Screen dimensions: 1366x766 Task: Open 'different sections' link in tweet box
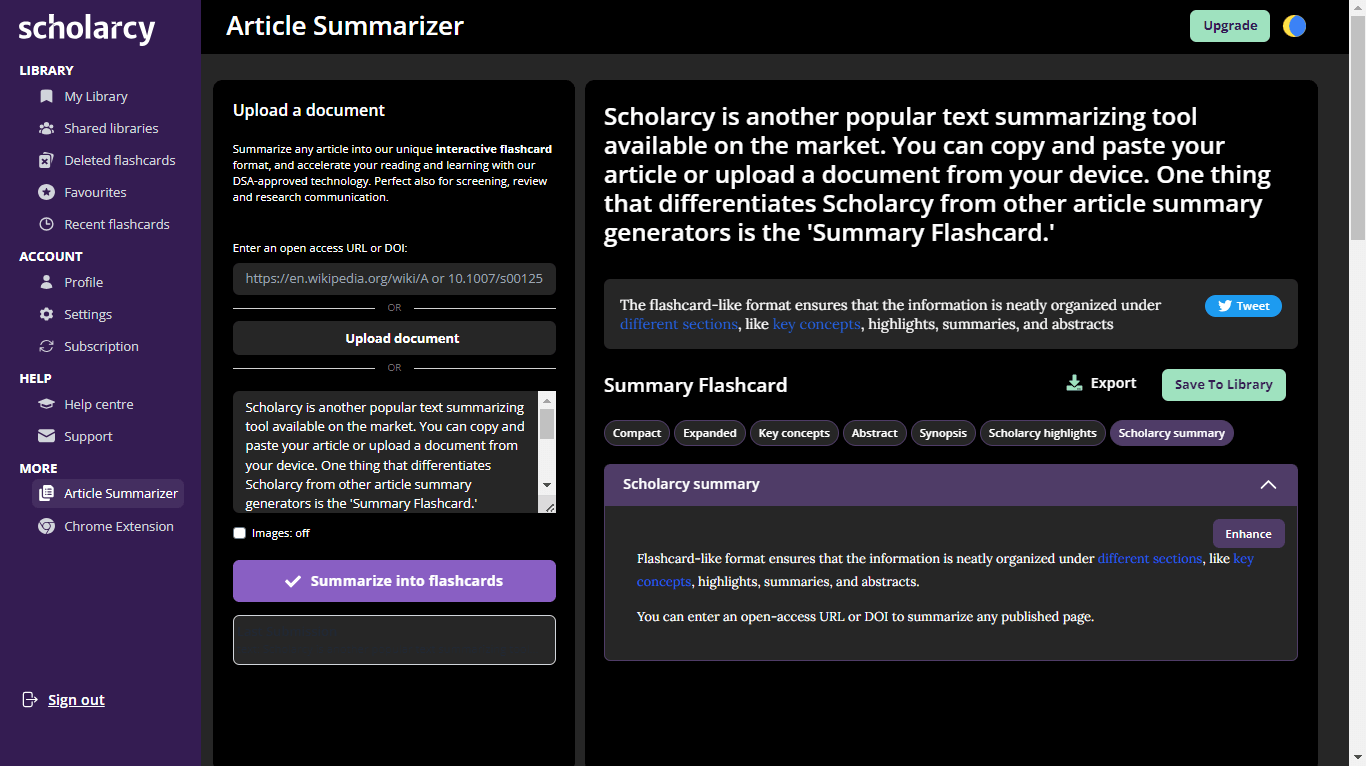click(x=679, y=324)
